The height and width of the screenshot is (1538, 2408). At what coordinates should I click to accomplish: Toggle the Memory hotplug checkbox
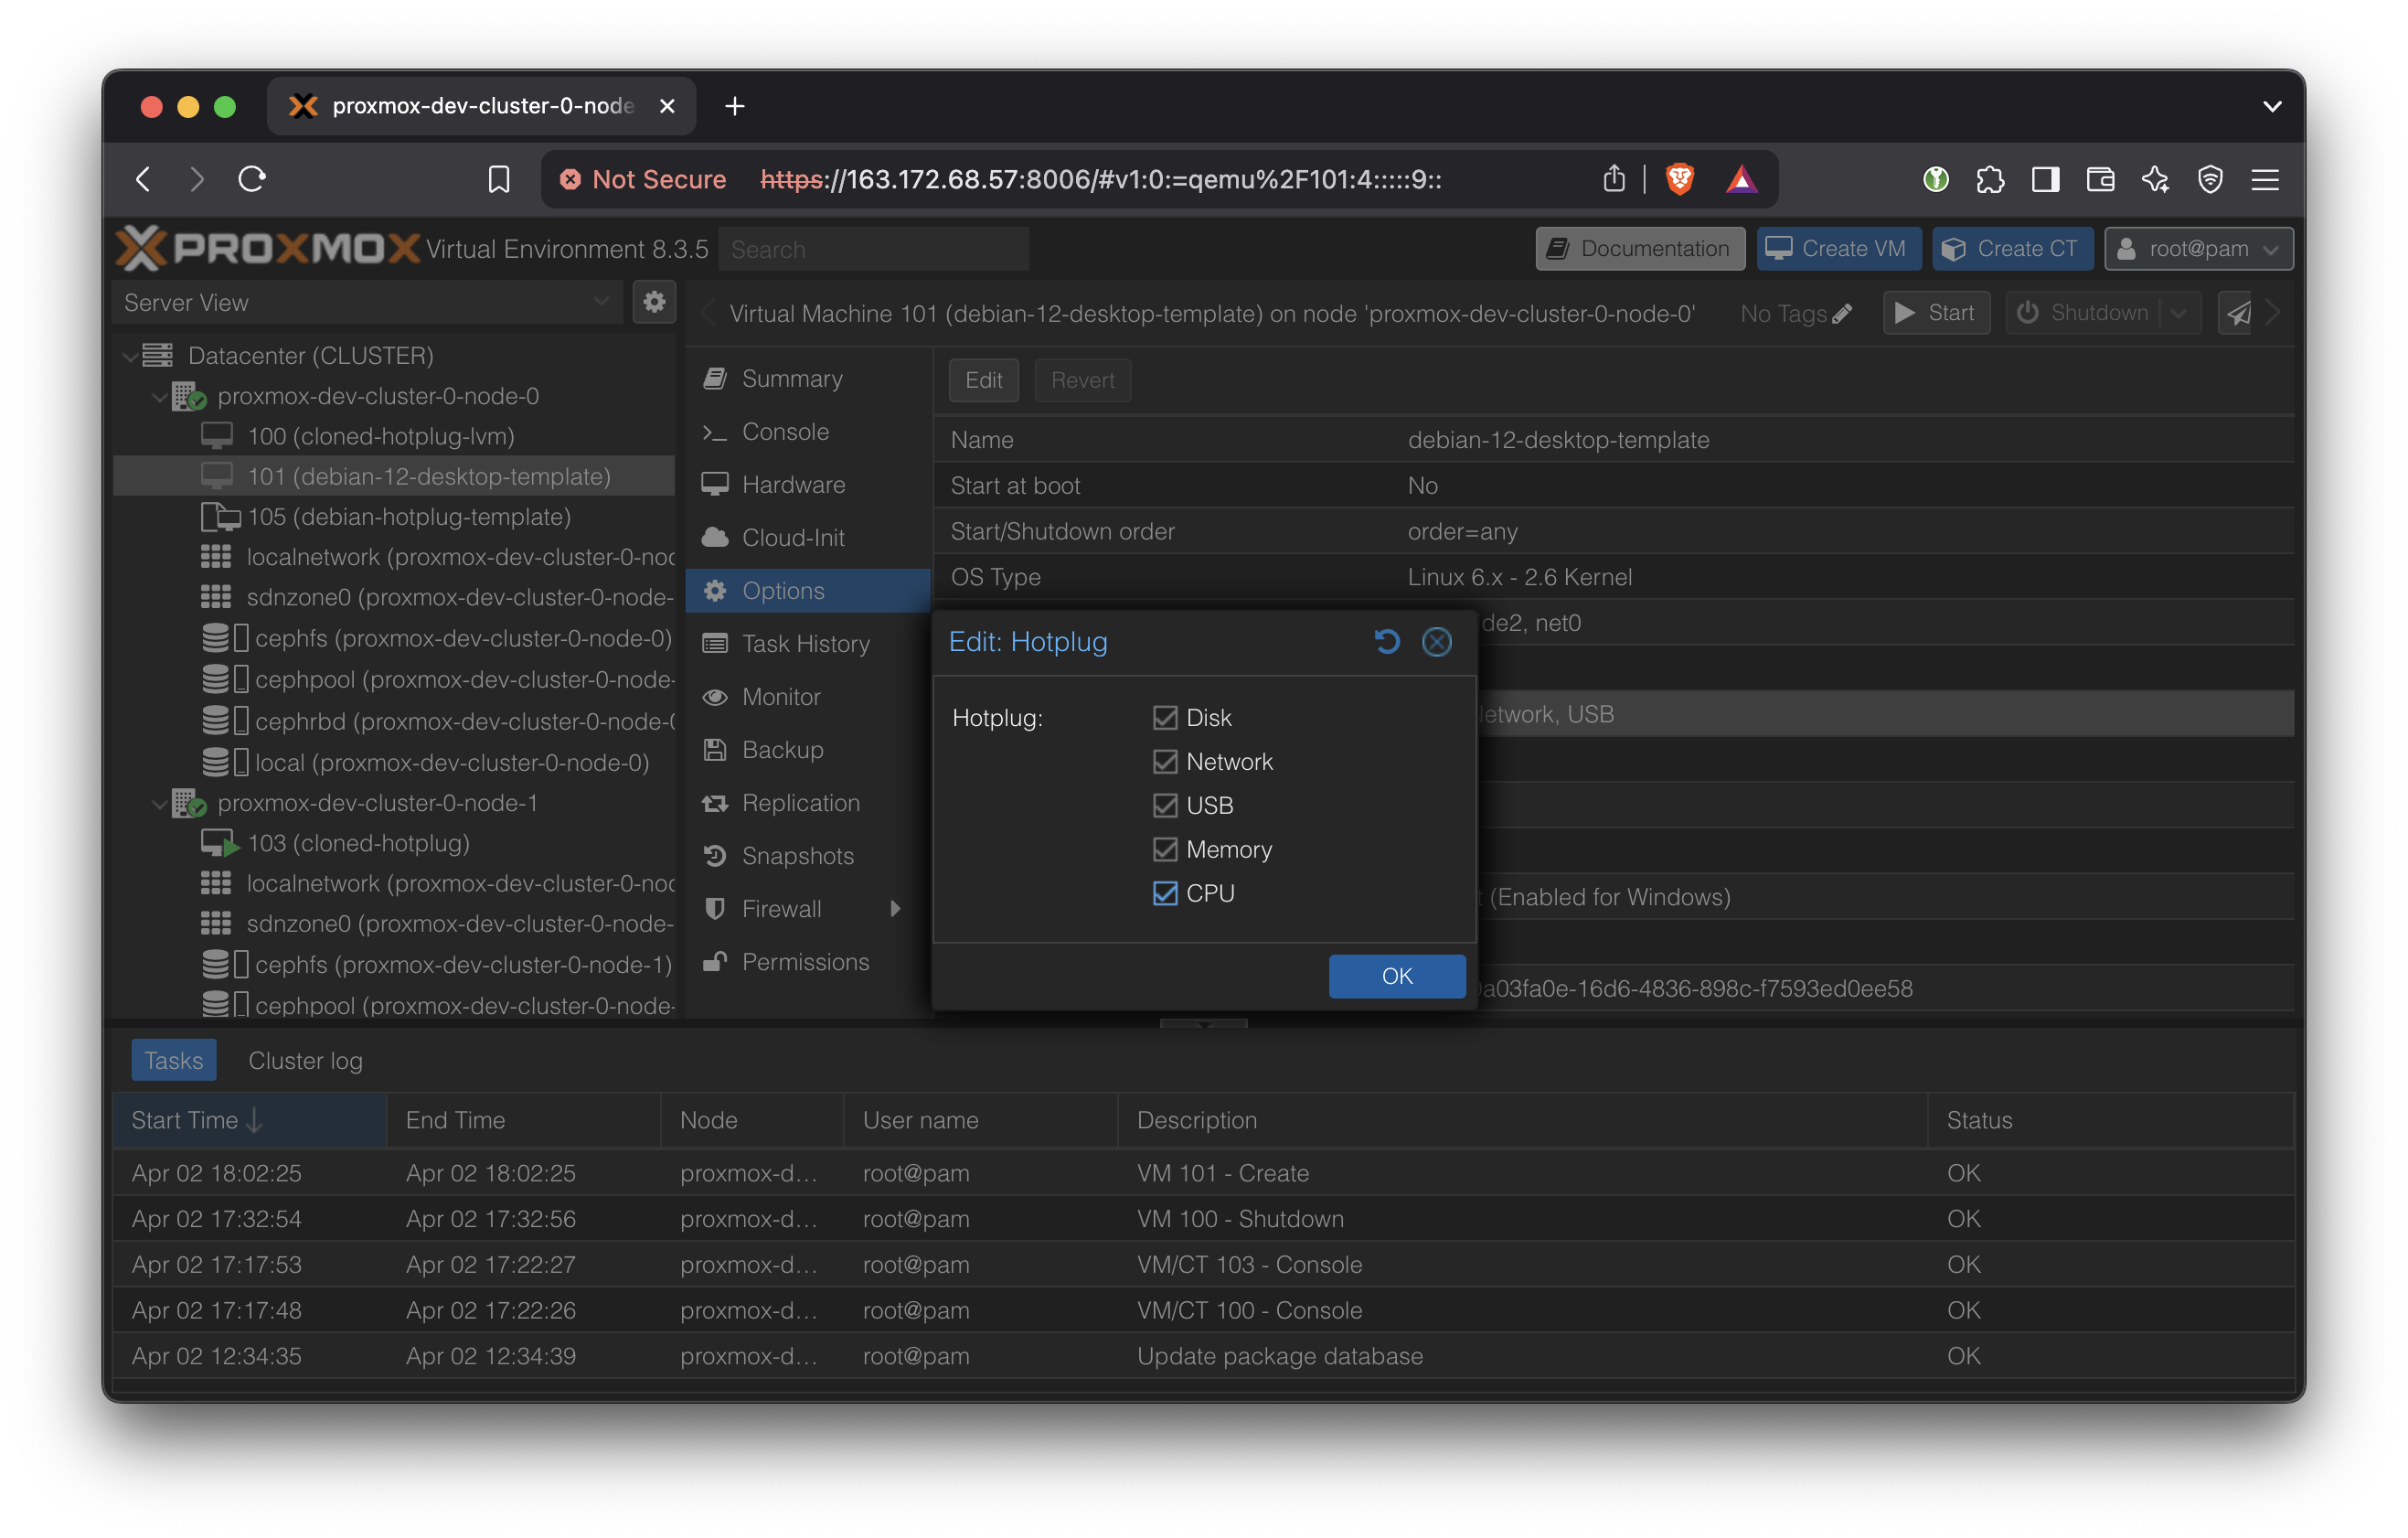[x=1164, y=849]
